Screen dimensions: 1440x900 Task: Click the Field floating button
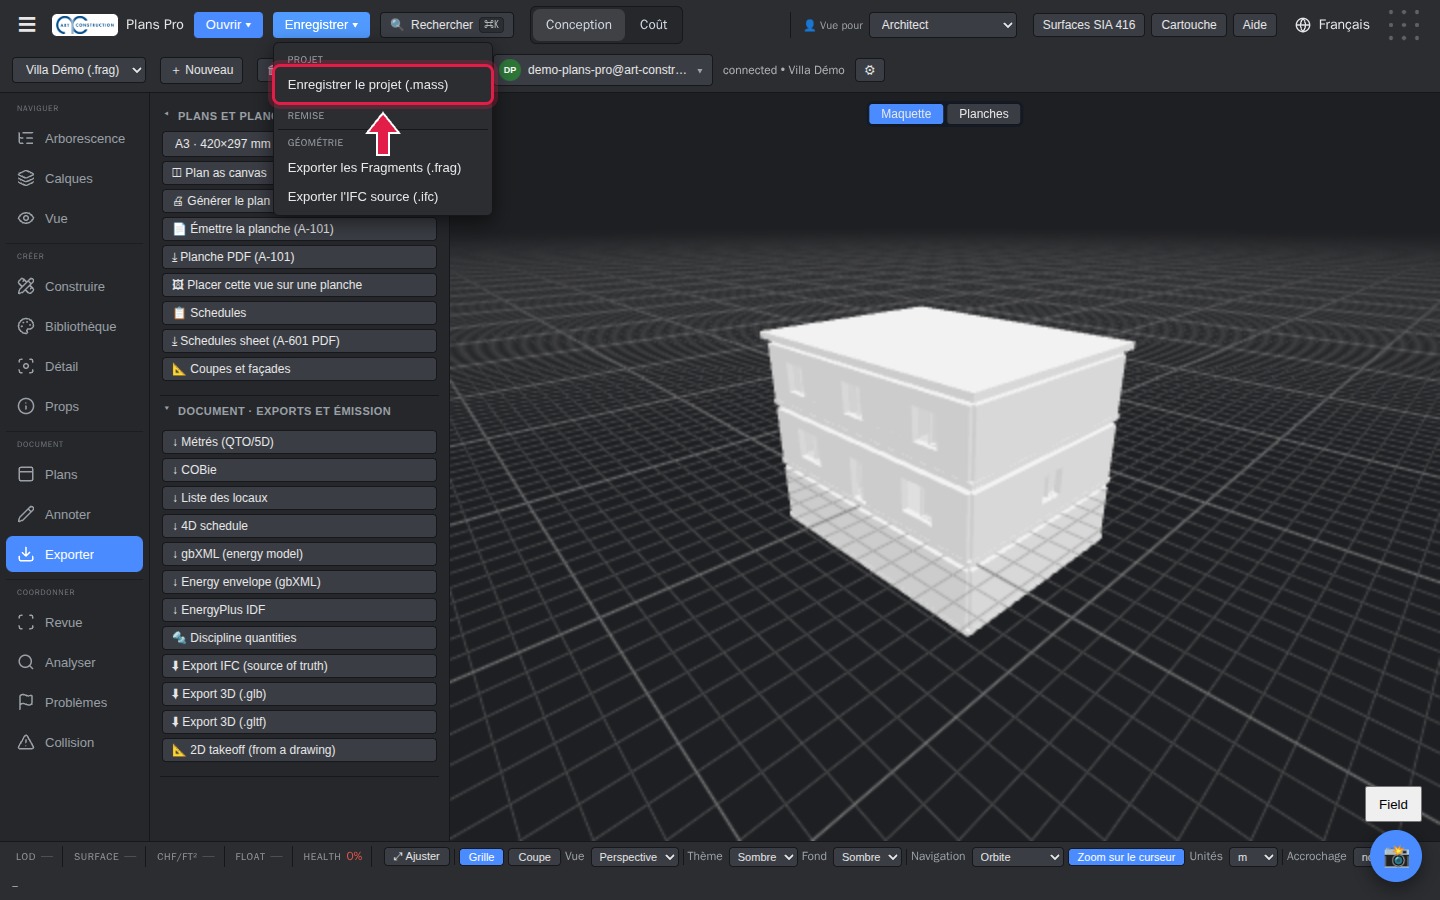click(1393, 804)
